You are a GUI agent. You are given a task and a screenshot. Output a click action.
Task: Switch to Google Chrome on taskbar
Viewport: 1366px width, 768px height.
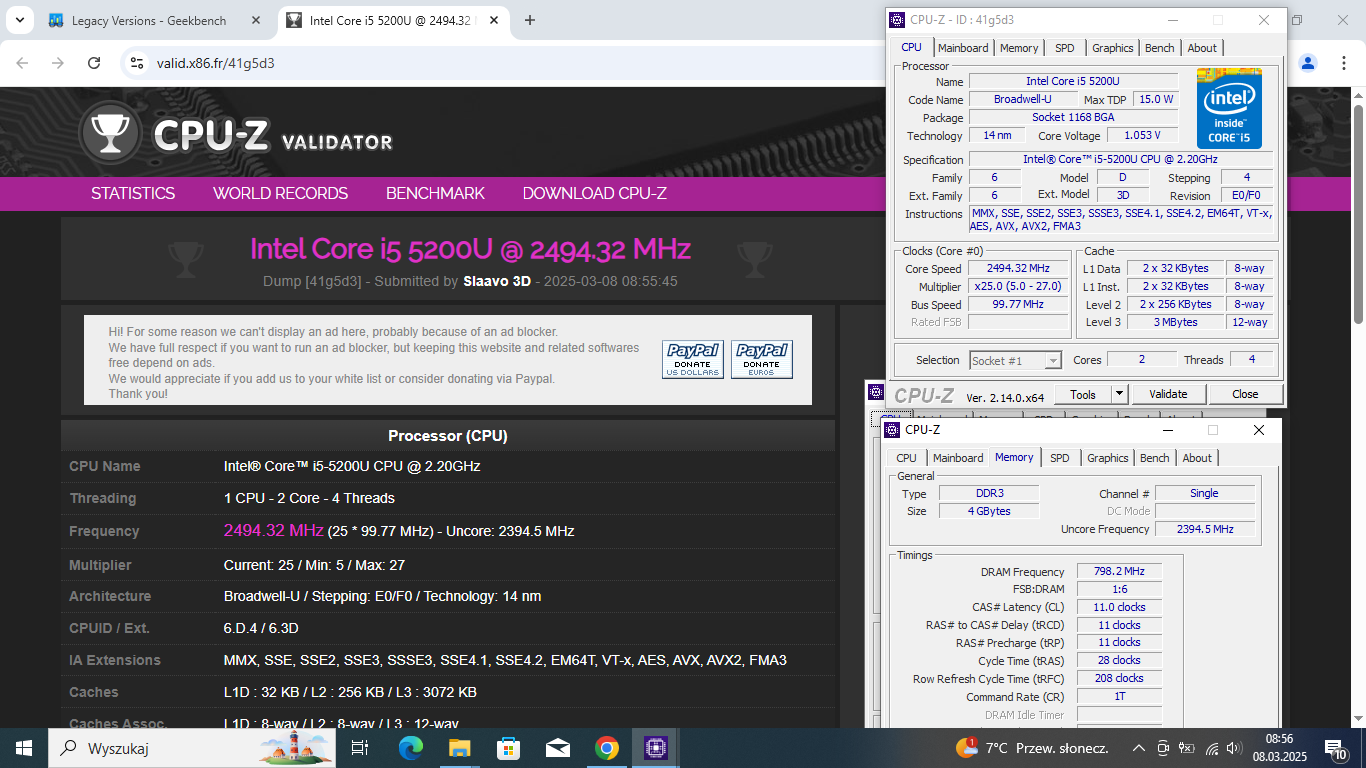tap(606, 748)
